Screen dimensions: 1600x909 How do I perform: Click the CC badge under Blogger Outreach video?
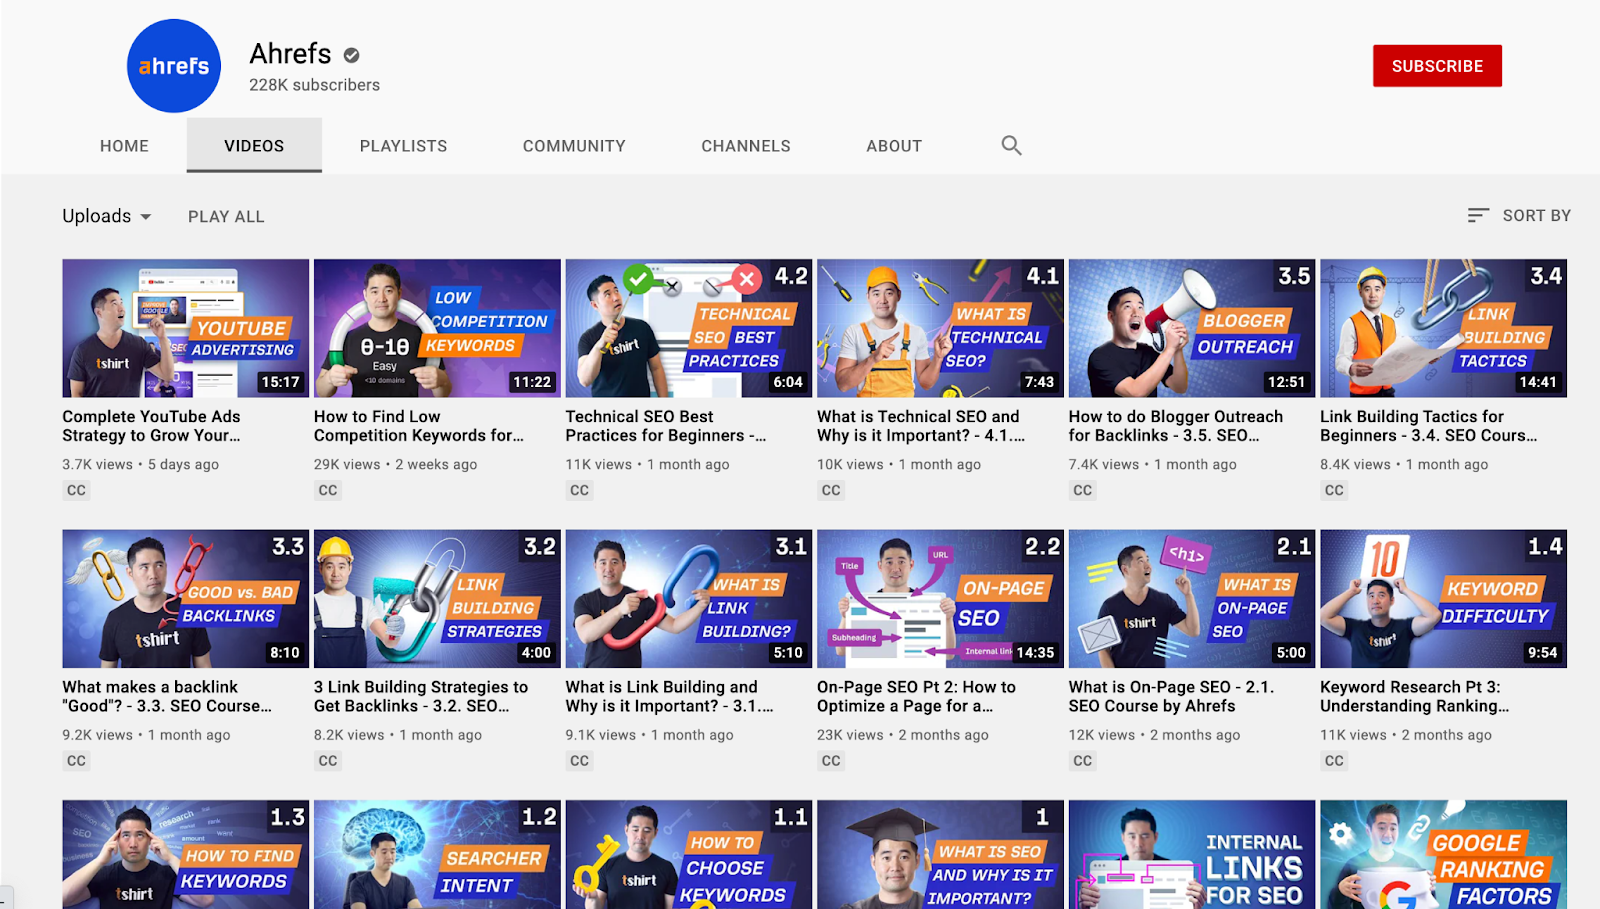(1083, 490)
